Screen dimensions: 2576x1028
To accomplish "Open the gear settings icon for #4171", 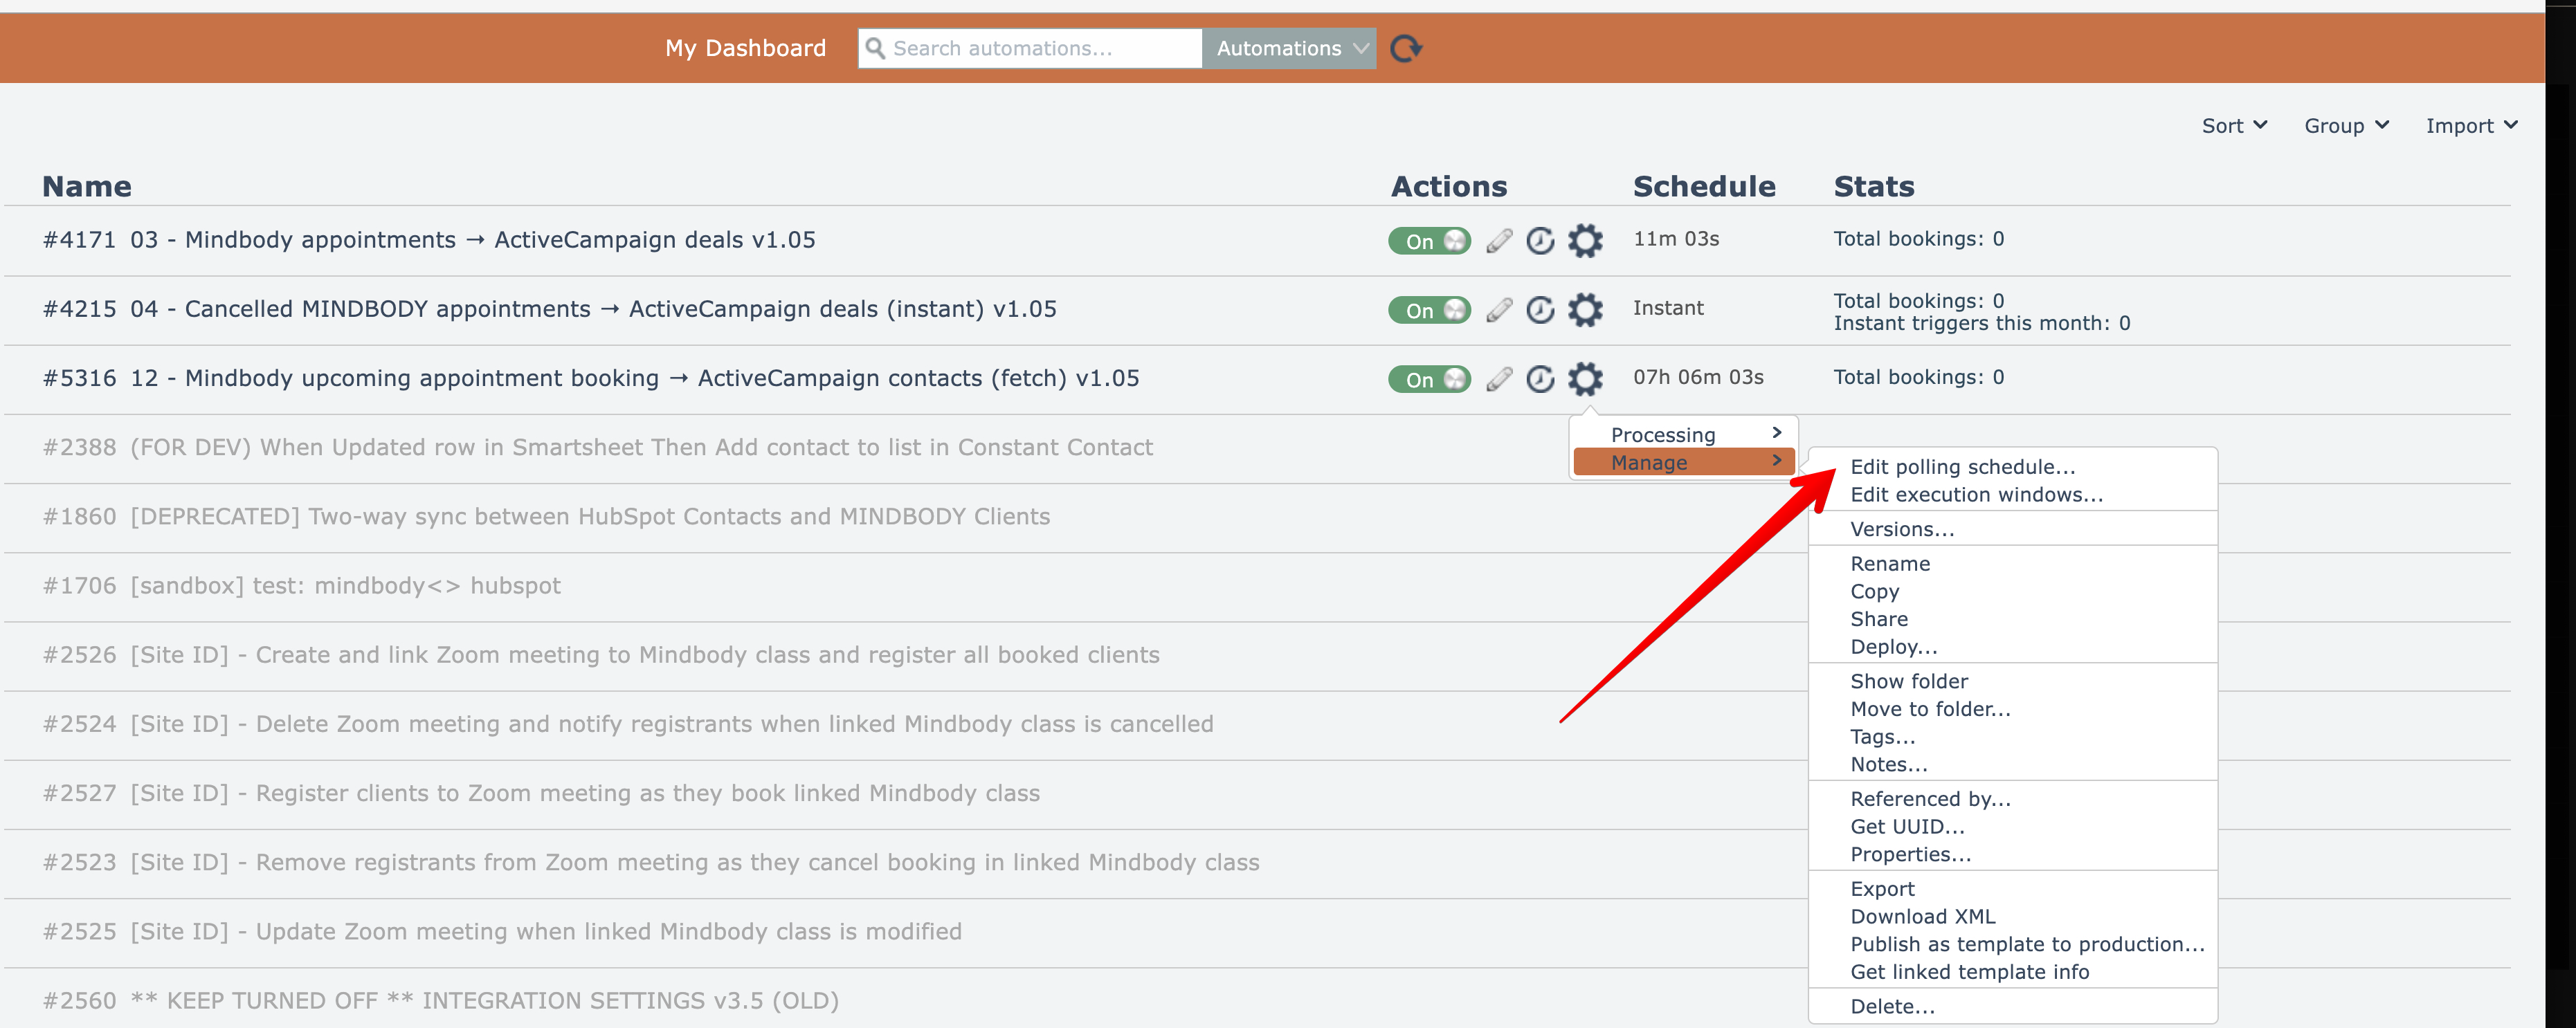I will tap(1584, 241).
